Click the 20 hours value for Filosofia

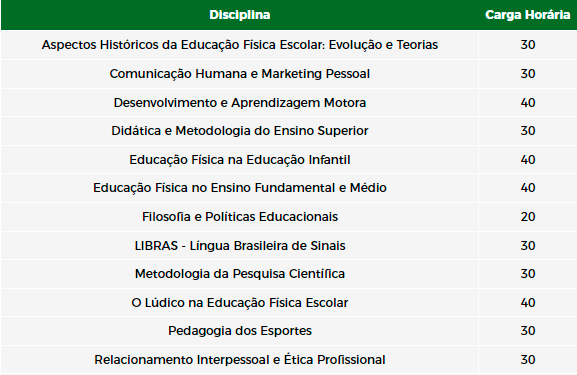click(528, 217)
